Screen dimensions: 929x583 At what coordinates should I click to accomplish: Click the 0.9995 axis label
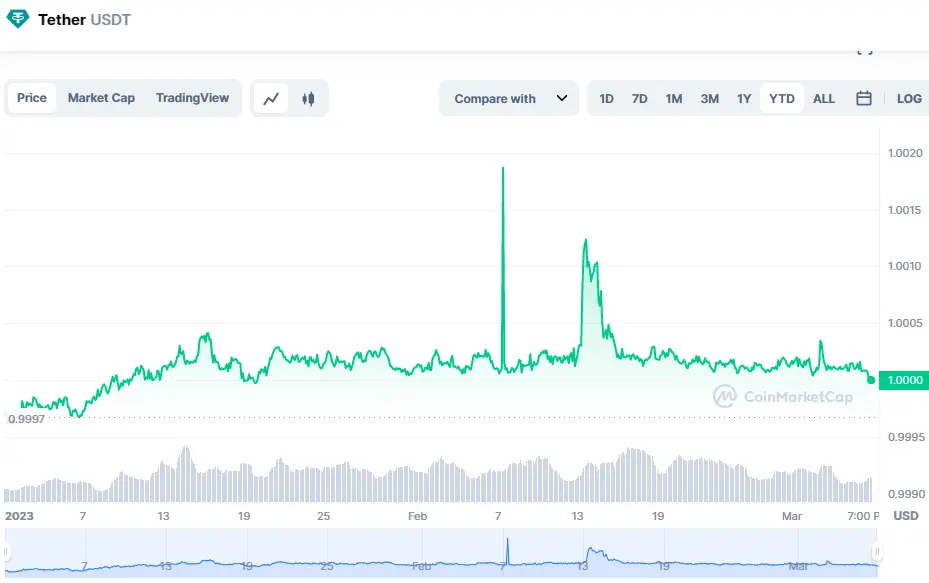click(x=906, y=437)
